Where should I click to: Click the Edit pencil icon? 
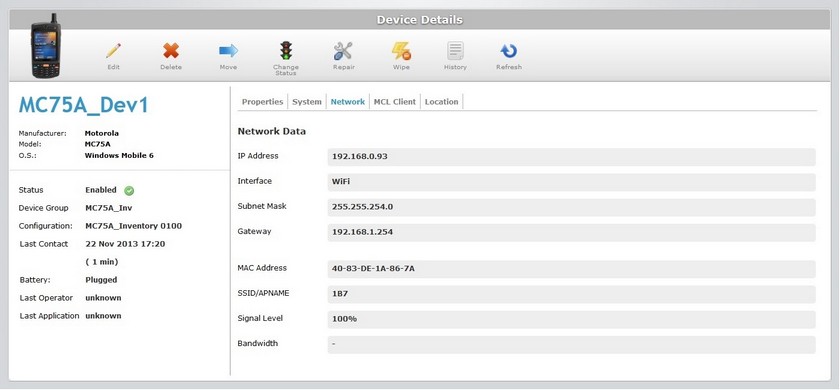click(113, 51)
